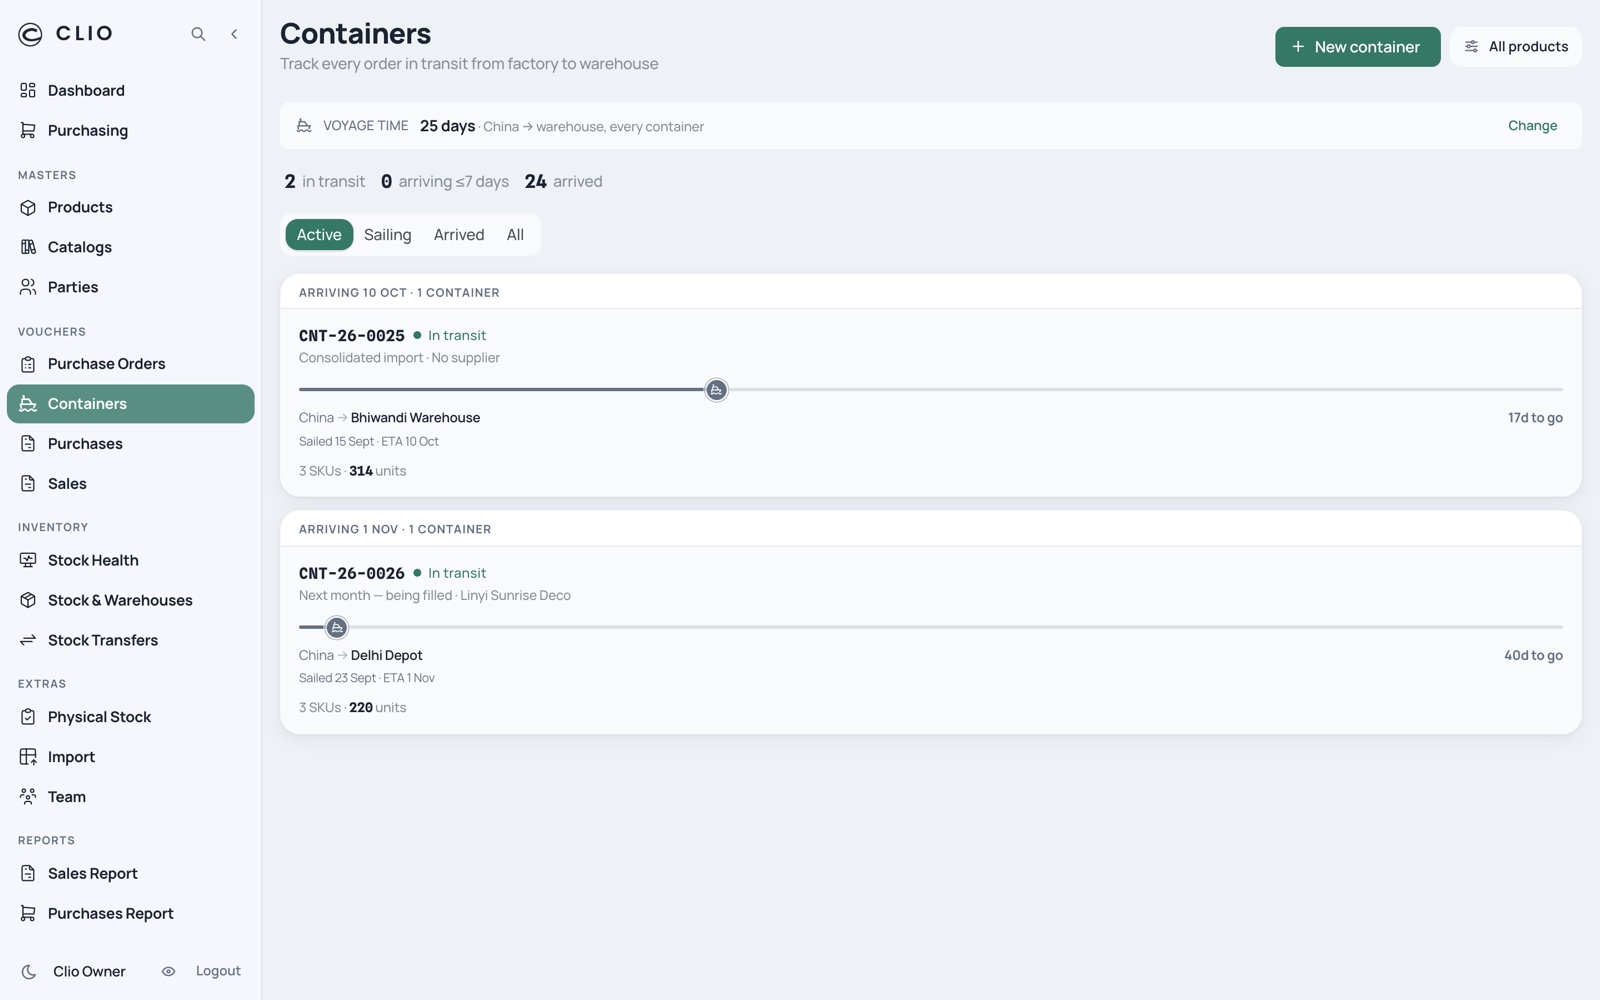
Task: Go to the Sales vouchers
Action: pyautogui.click(x=130, y=484)
